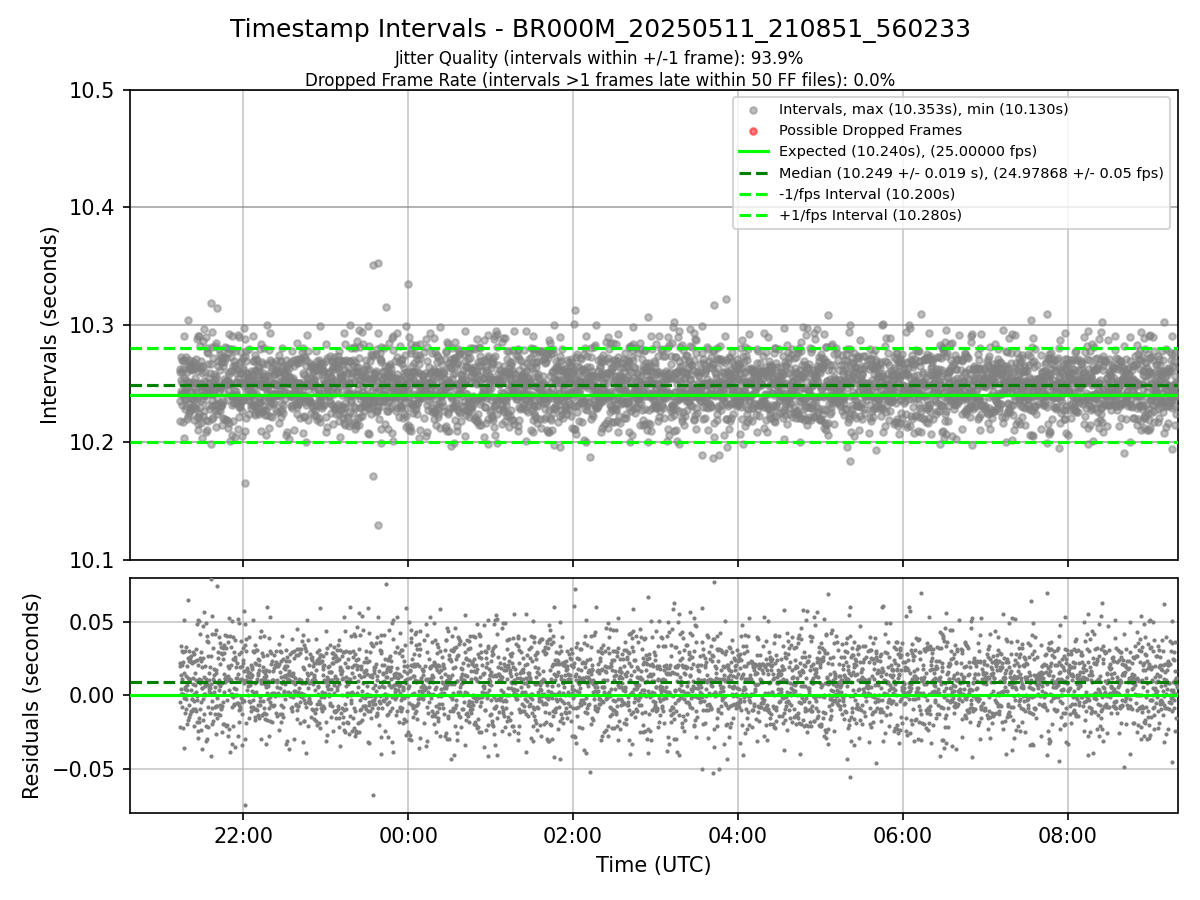Image resolution: width=1200 pixels, height=900 pixels.
Task: Click the gray dot marker in the legend
Action: [x=754, y=110]
